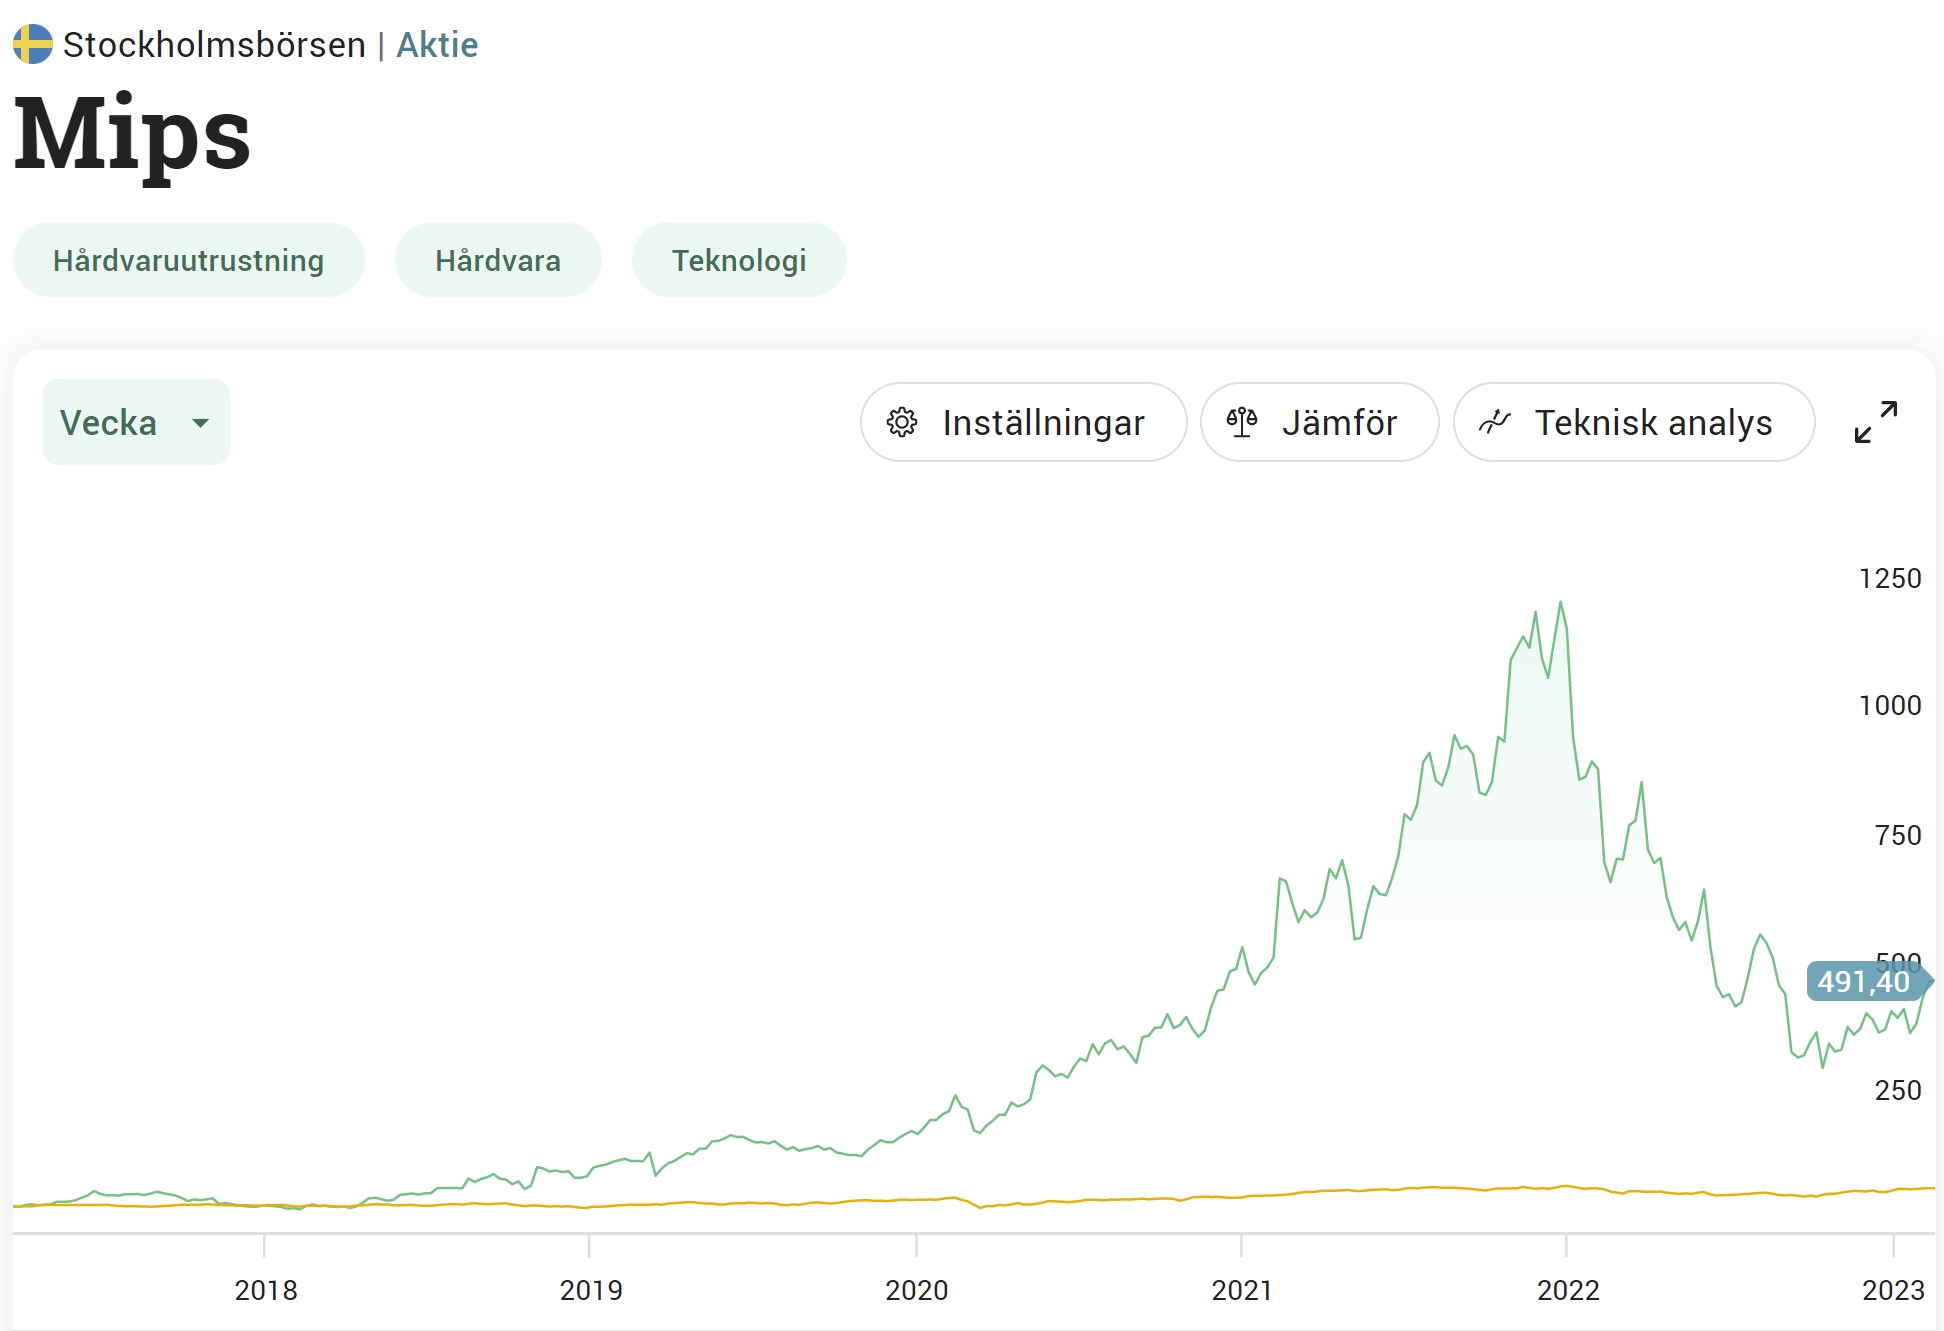Screen dimensions: 1944x1331
Task: Expand chart to fullscreen
Action: (1875, 422)
